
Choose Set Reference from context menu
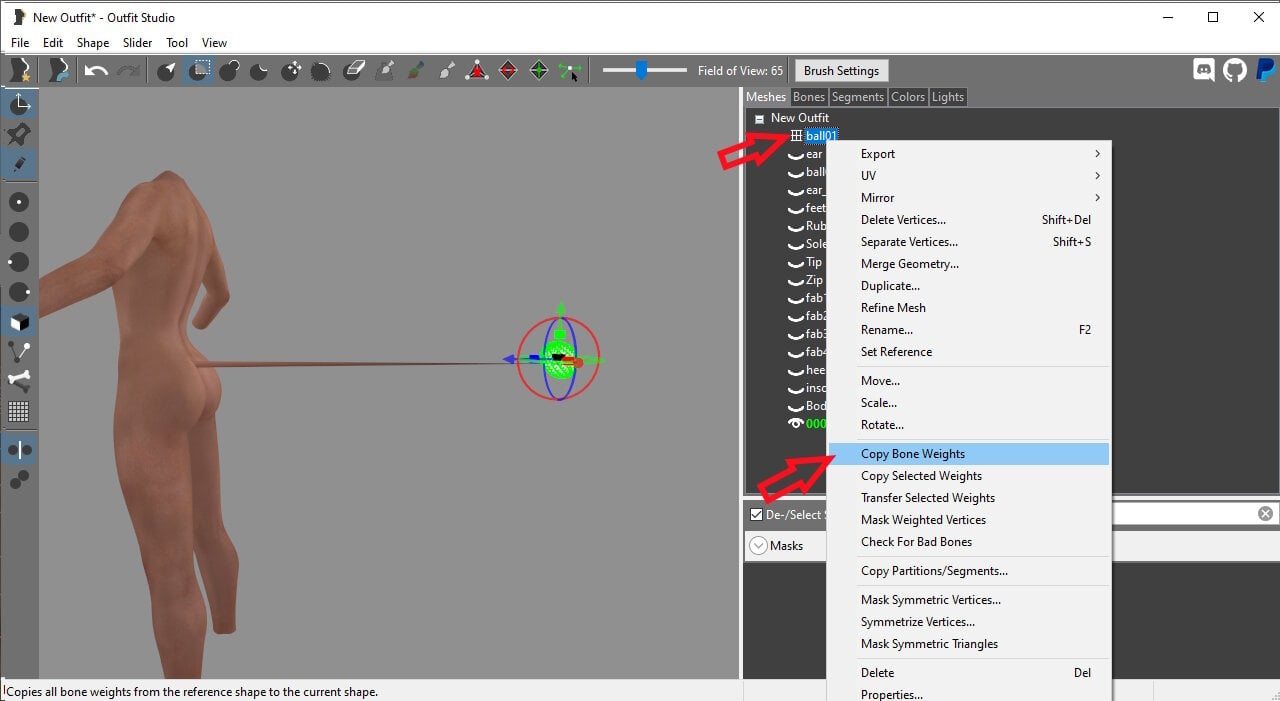pos(968,352)
